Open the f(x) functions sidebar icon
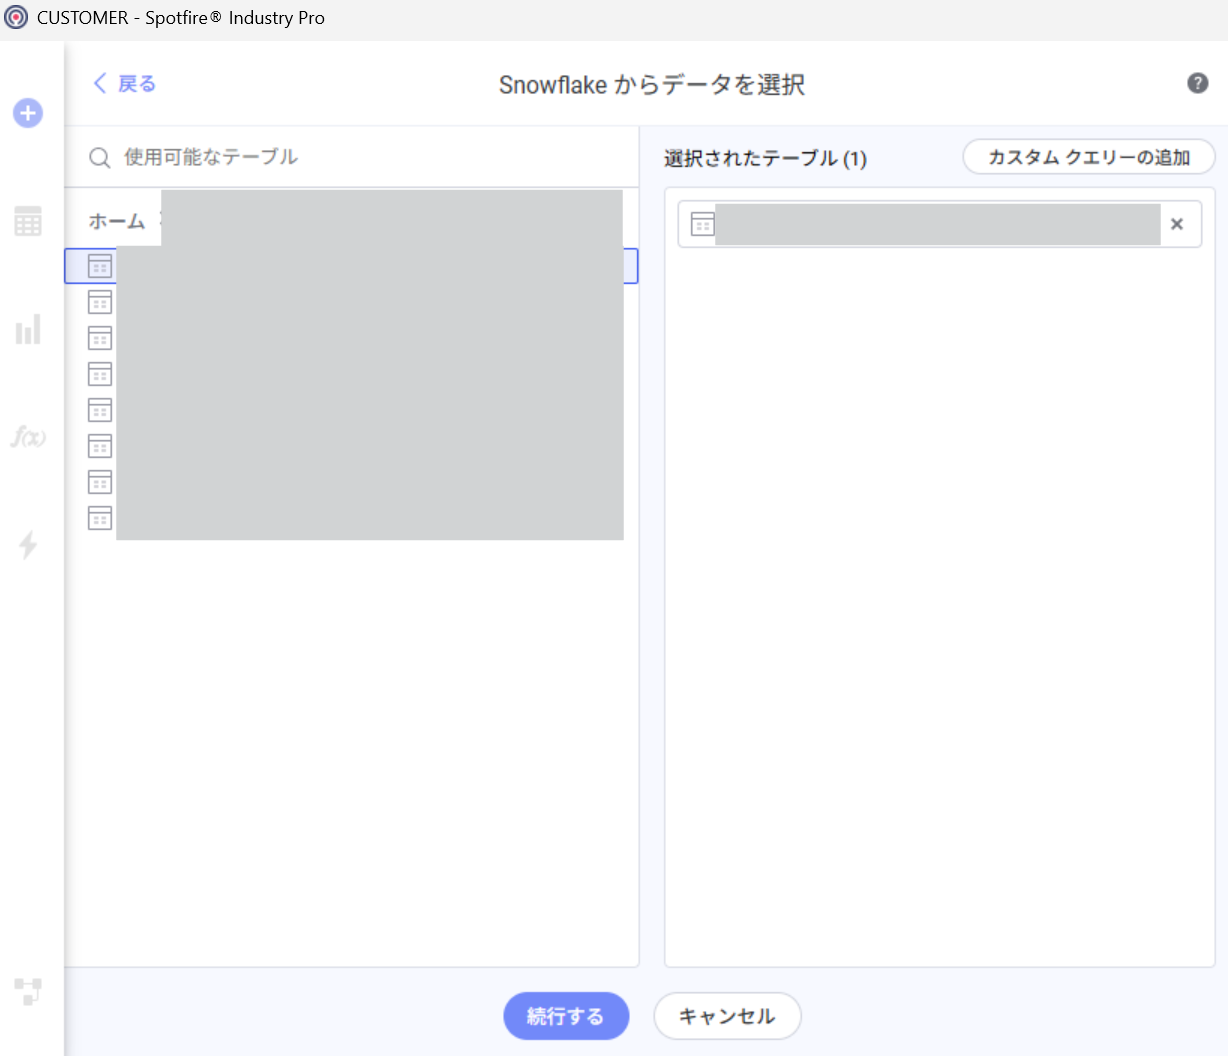Viewport: 1228px width, 1056px height. [28, 437]
